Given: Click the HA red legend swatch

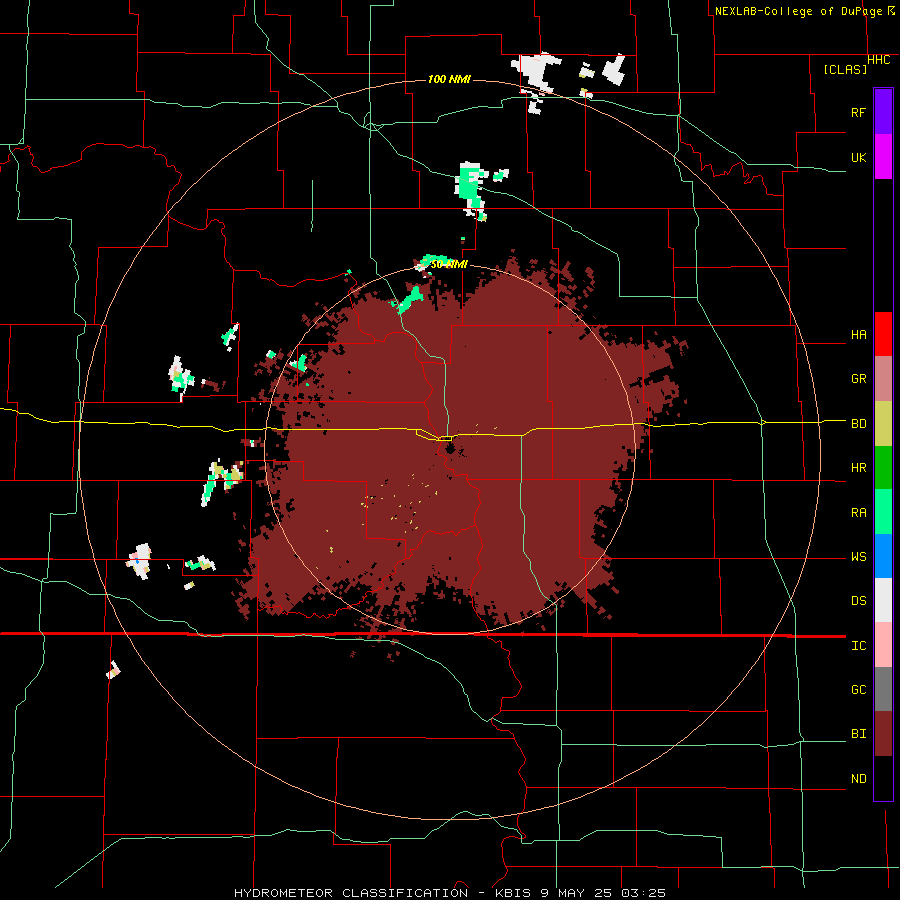Looking at the screenshot, I should coord(883,334).
